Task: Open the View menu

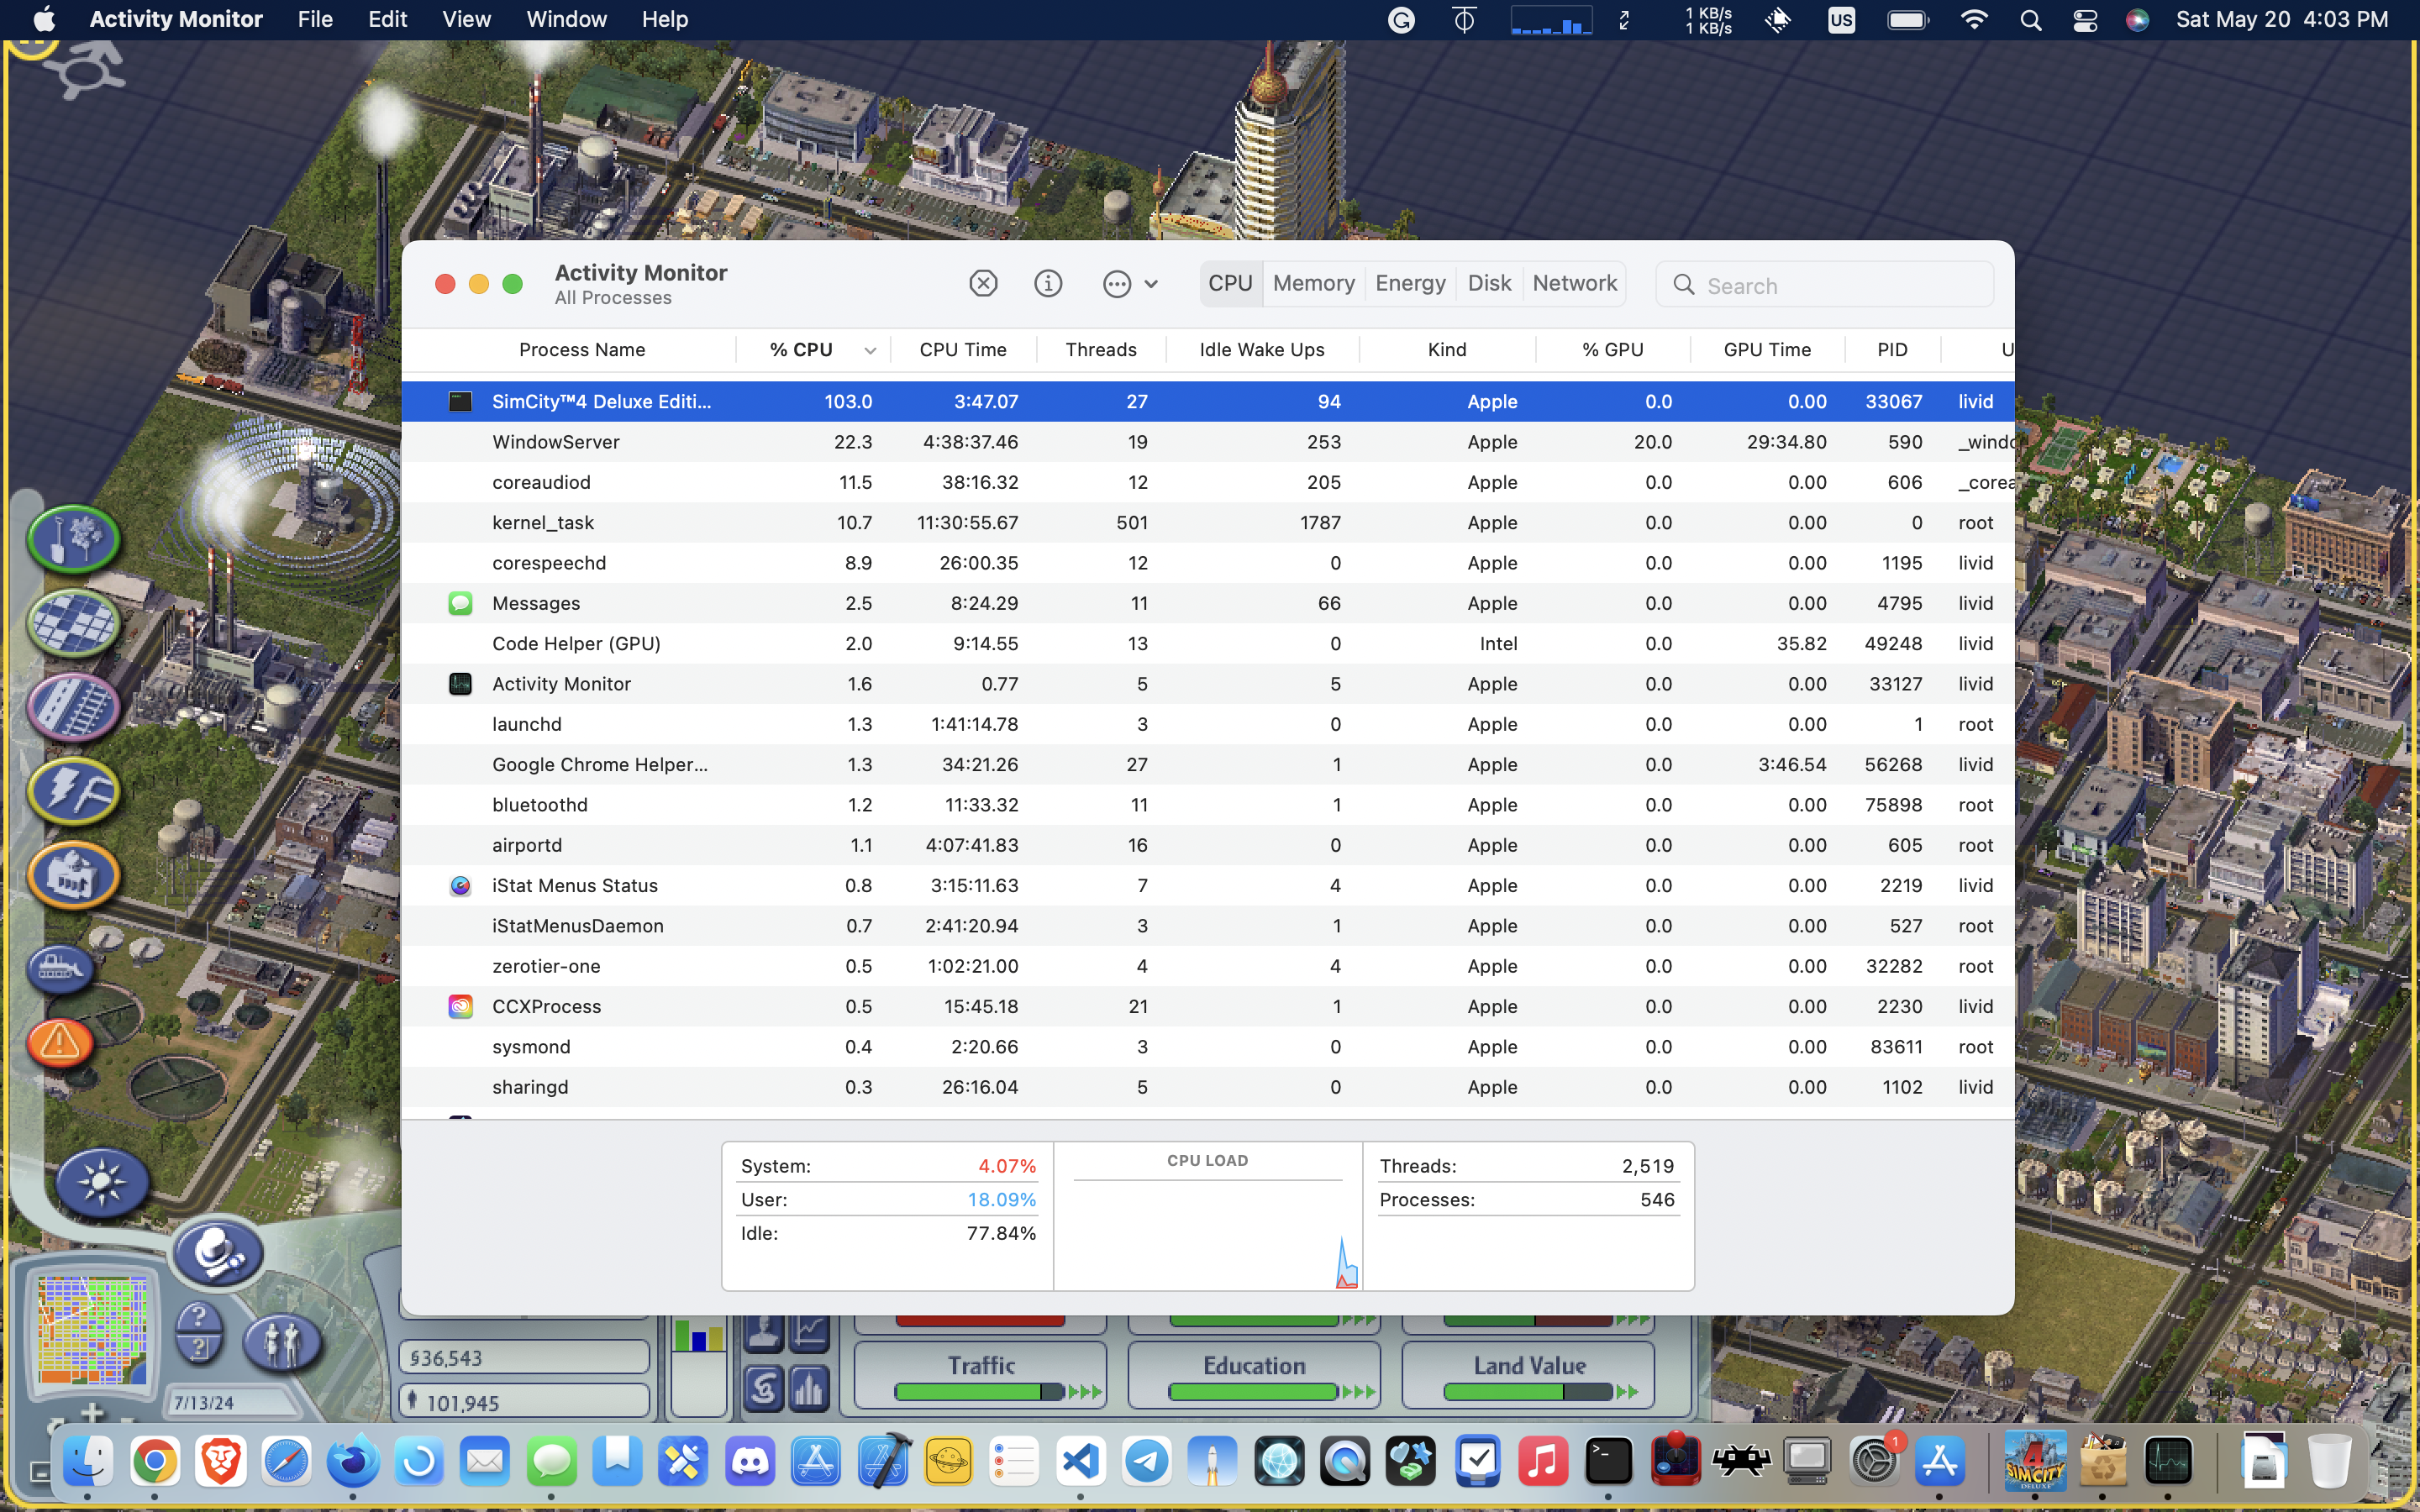Action: click(x=466, y=19)
